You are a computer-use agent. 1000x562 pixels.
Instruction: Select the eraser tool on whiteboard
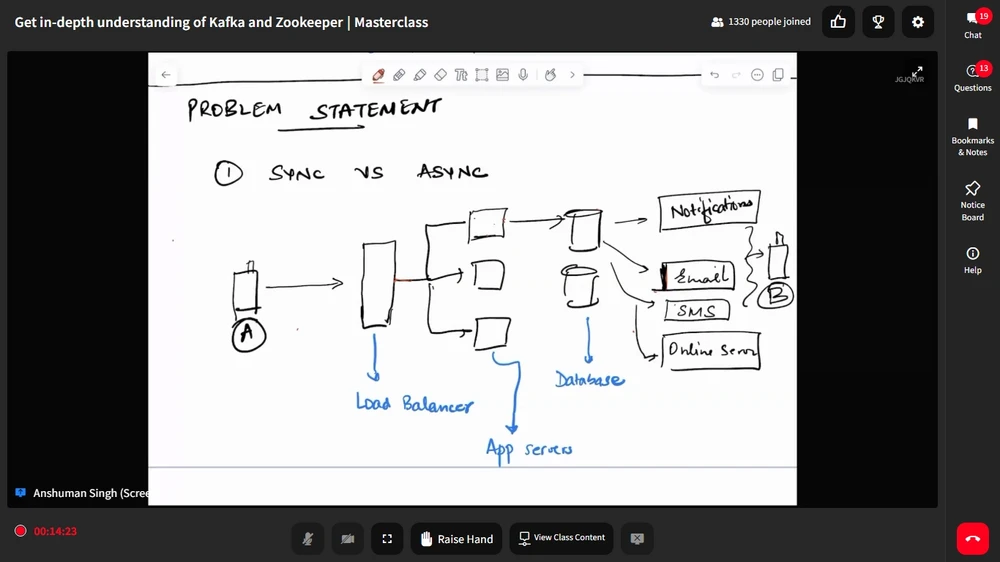[440, 75]
